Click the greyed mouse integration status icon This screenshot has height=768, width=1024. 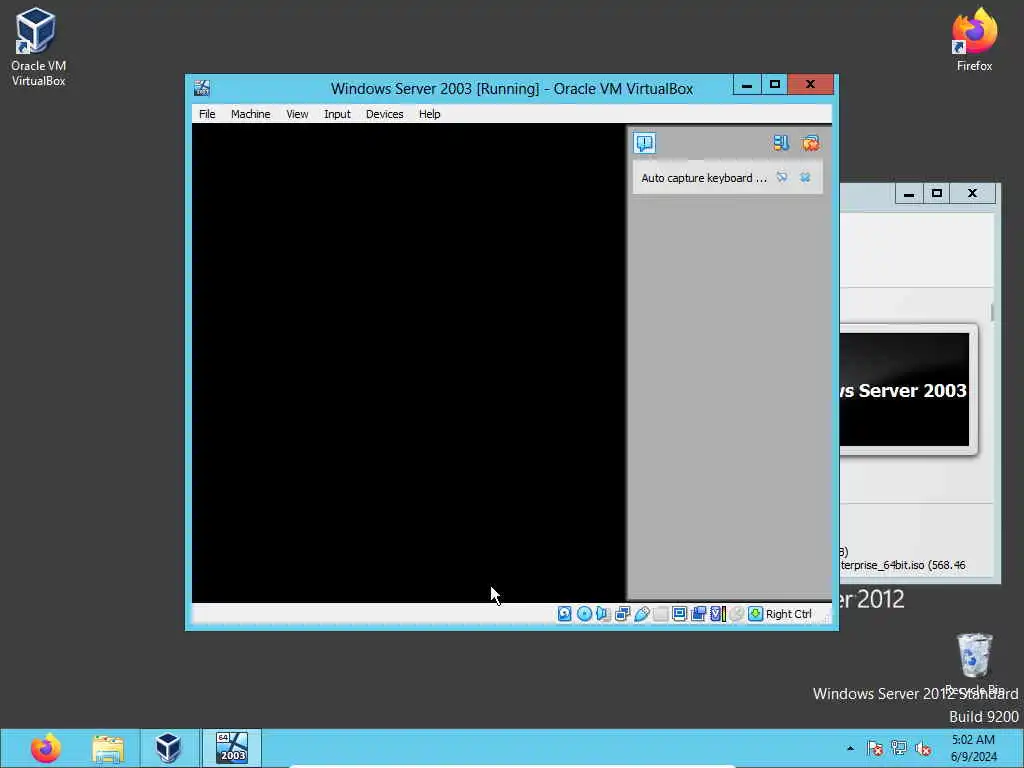click(x=737, y=614)
